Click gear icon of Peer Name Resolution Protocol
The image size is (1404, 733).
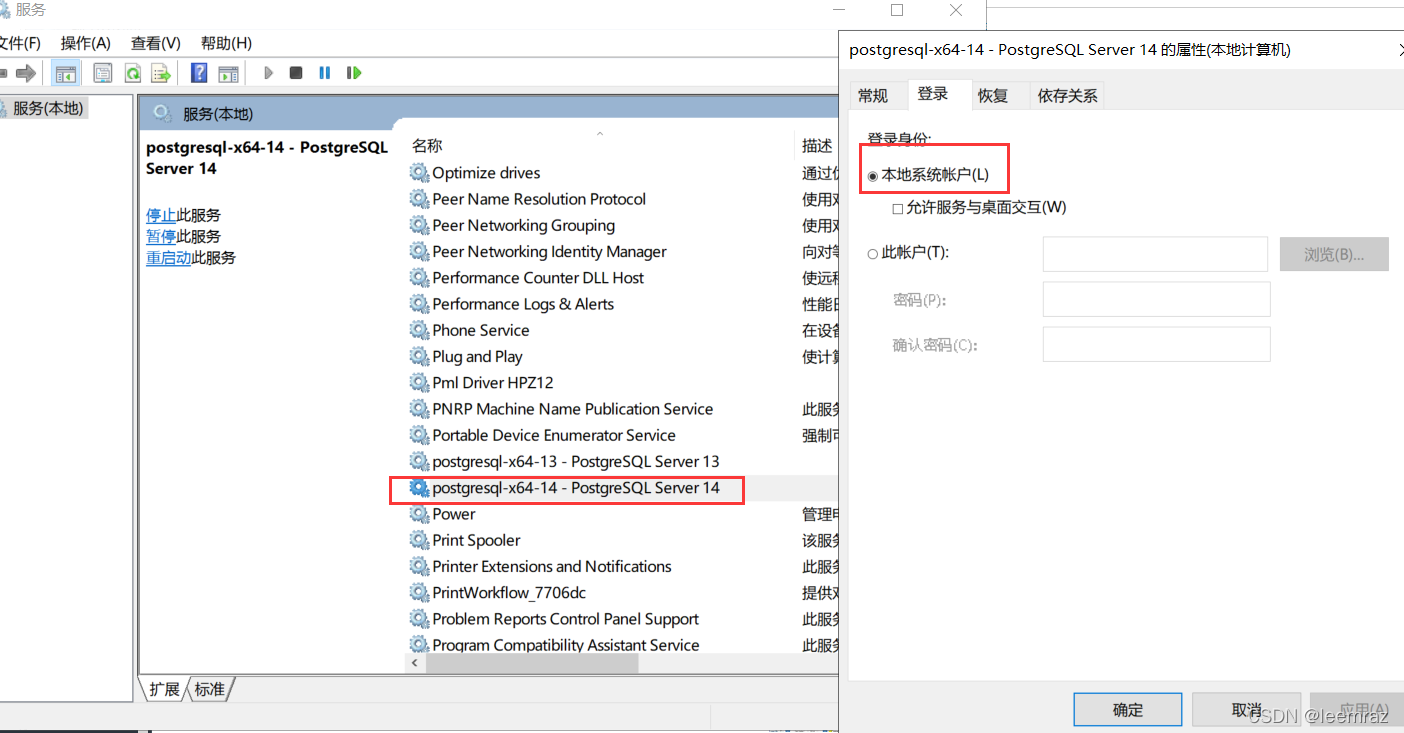pyautogui.click(x=419, y=199)
